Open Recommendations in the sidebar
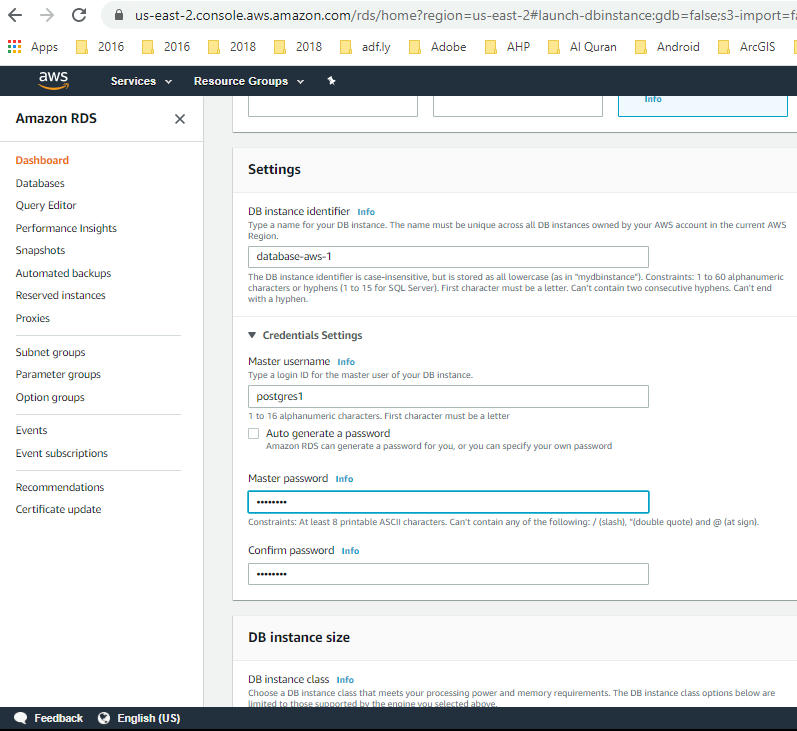Image resolution: width=797 pixels, height=731 pixels. [x=59, y=488]
